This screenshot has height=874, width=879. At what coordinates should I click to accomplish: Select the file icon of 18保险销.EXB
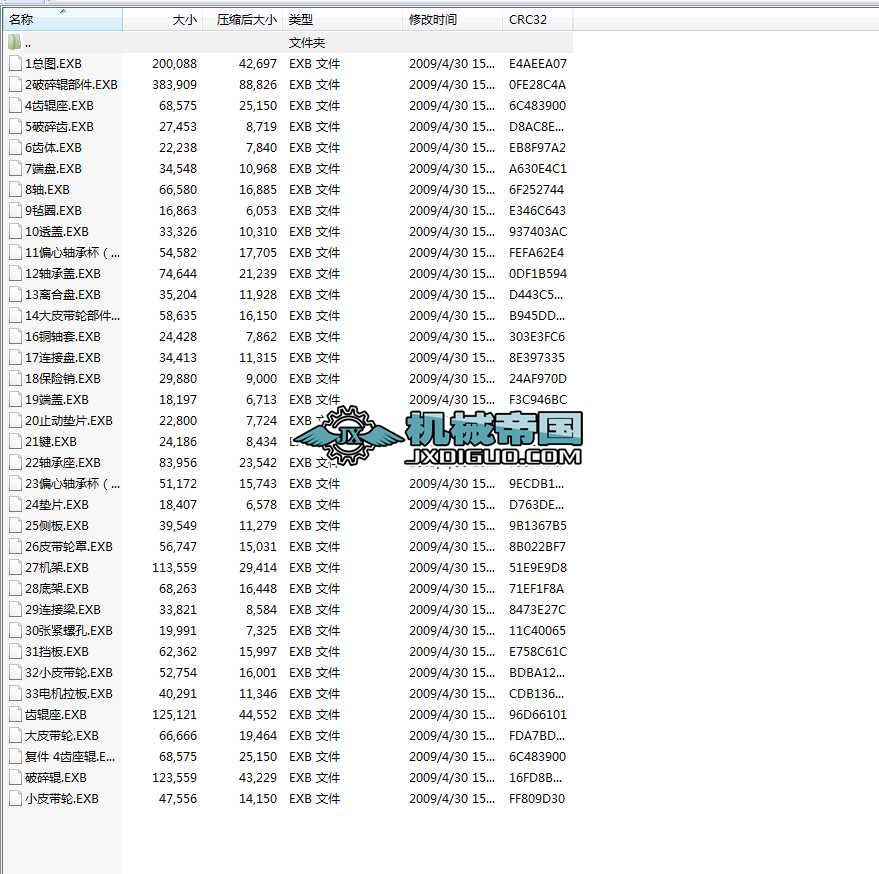(15, 378)
